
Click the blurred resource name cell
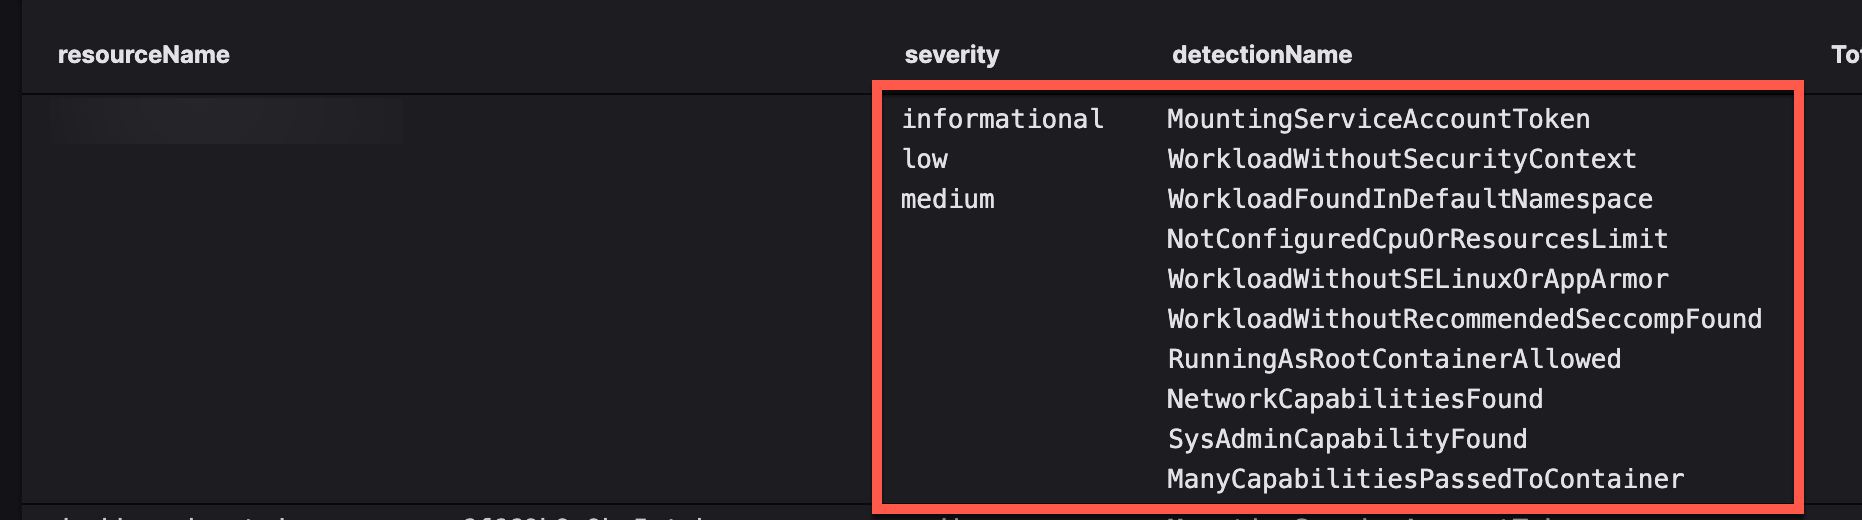click(227, 120)
